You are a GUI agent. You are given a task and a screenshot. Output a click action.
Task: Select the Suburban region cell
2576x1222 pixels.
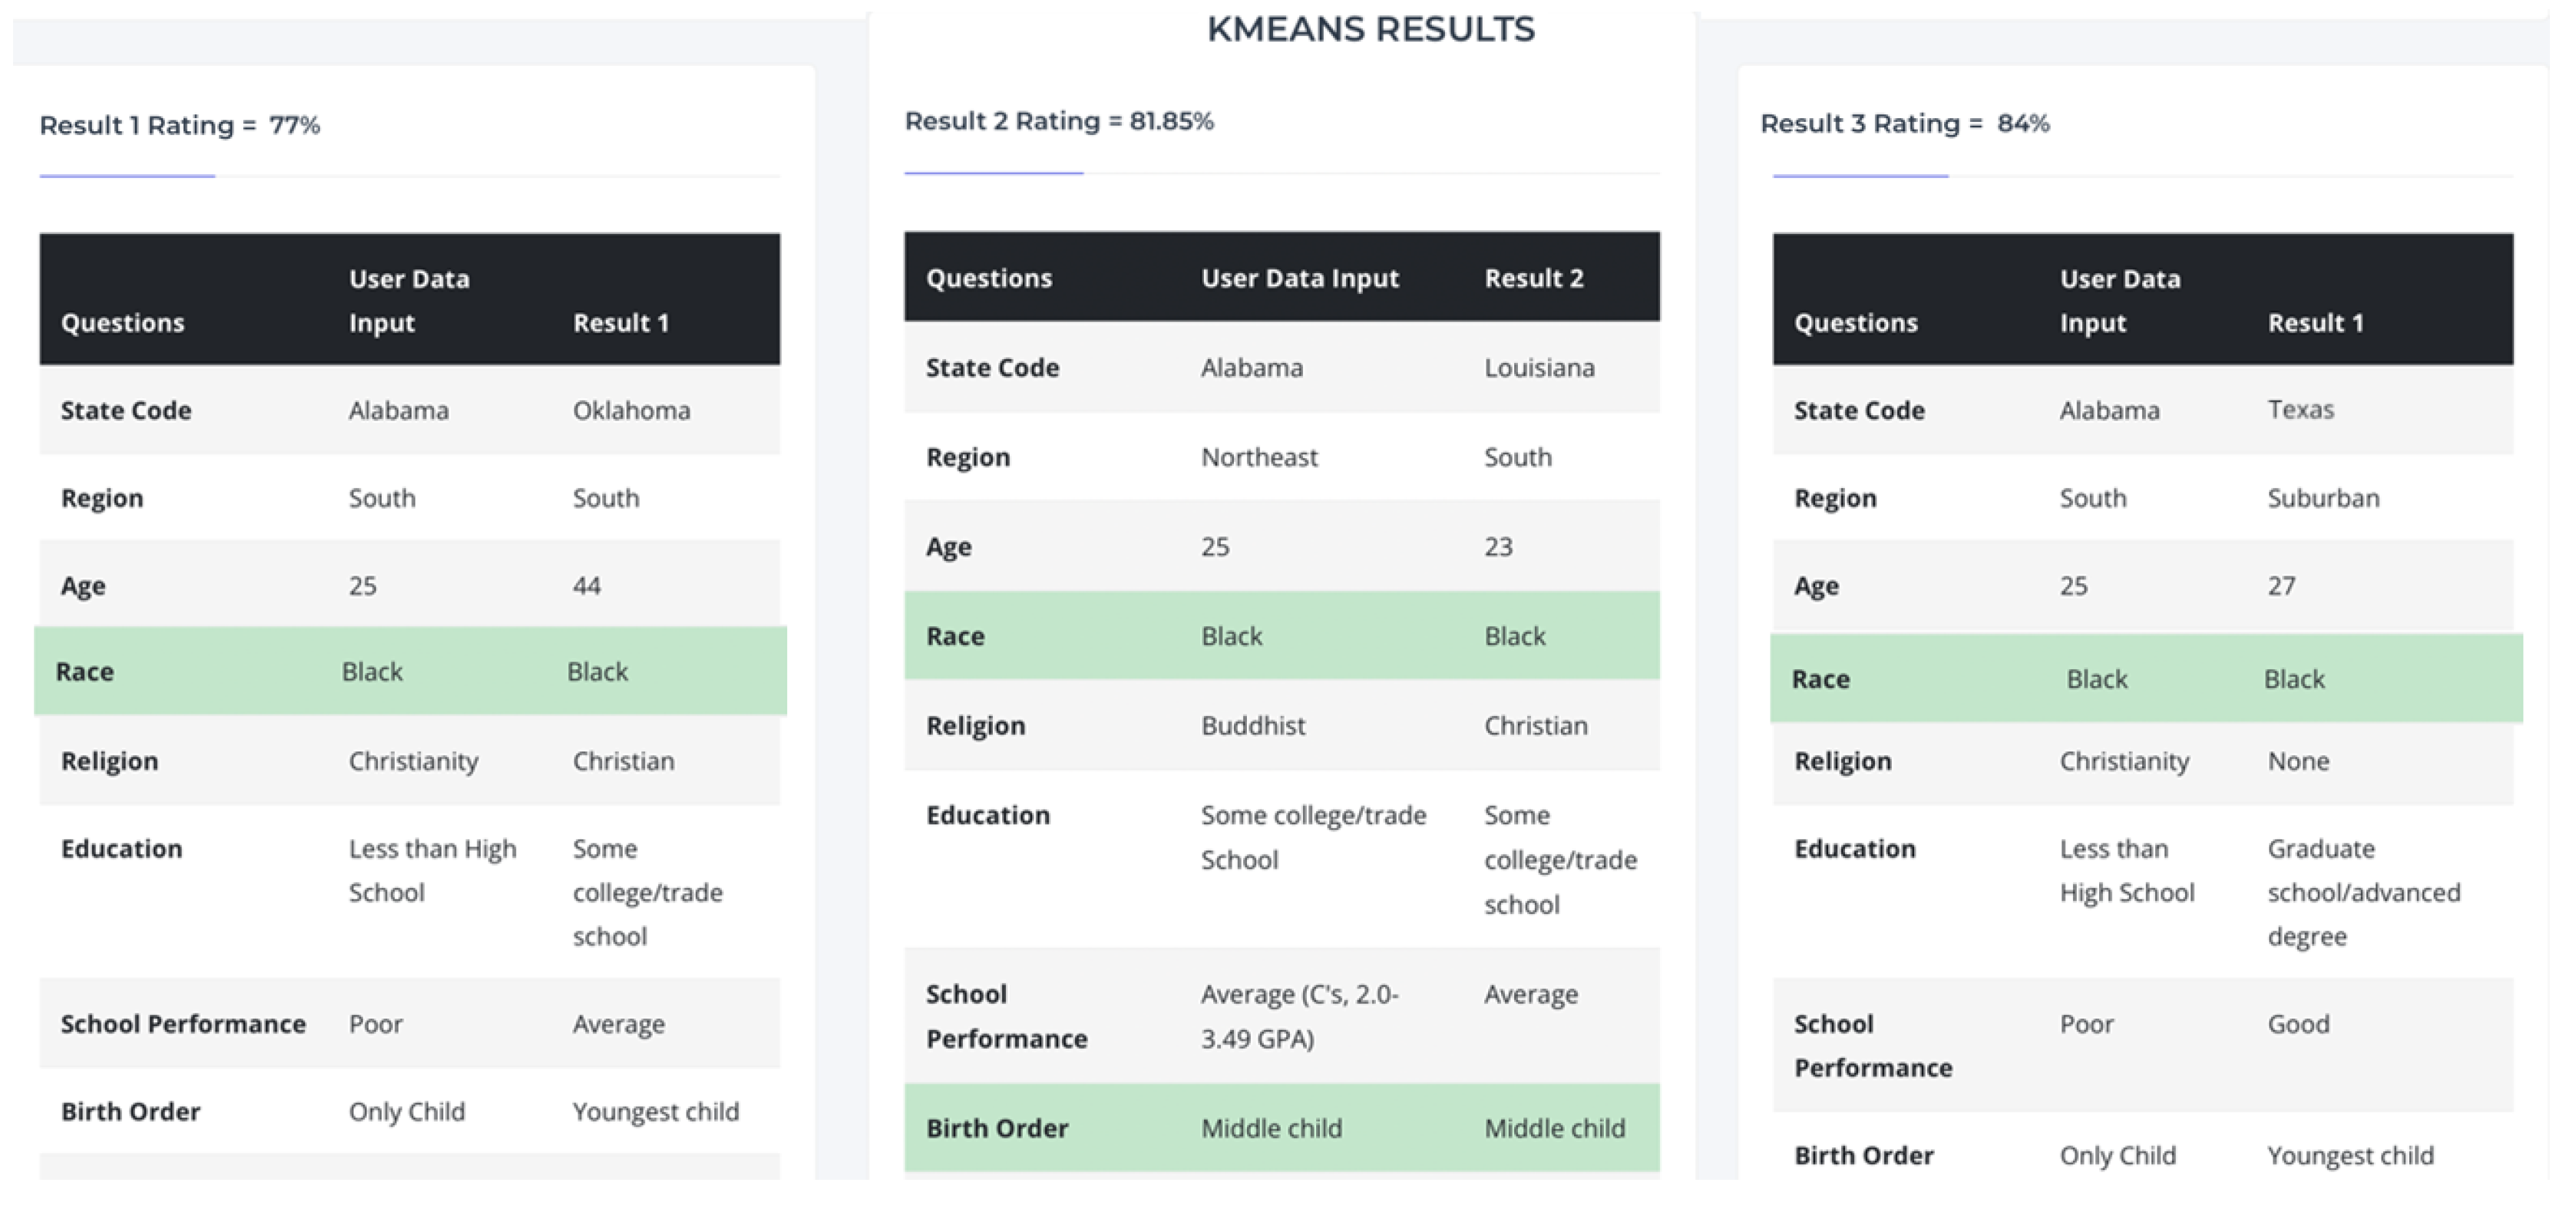[2323, 498]
